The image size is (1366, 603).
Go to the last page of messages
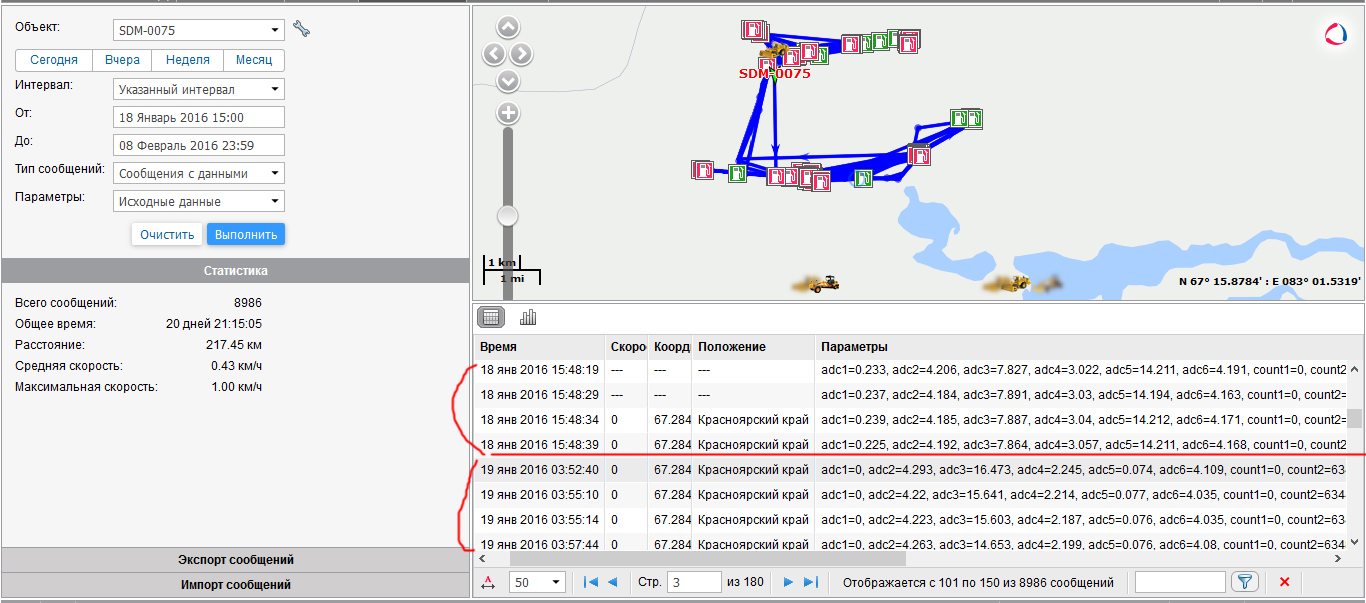[x=811, y=582]
